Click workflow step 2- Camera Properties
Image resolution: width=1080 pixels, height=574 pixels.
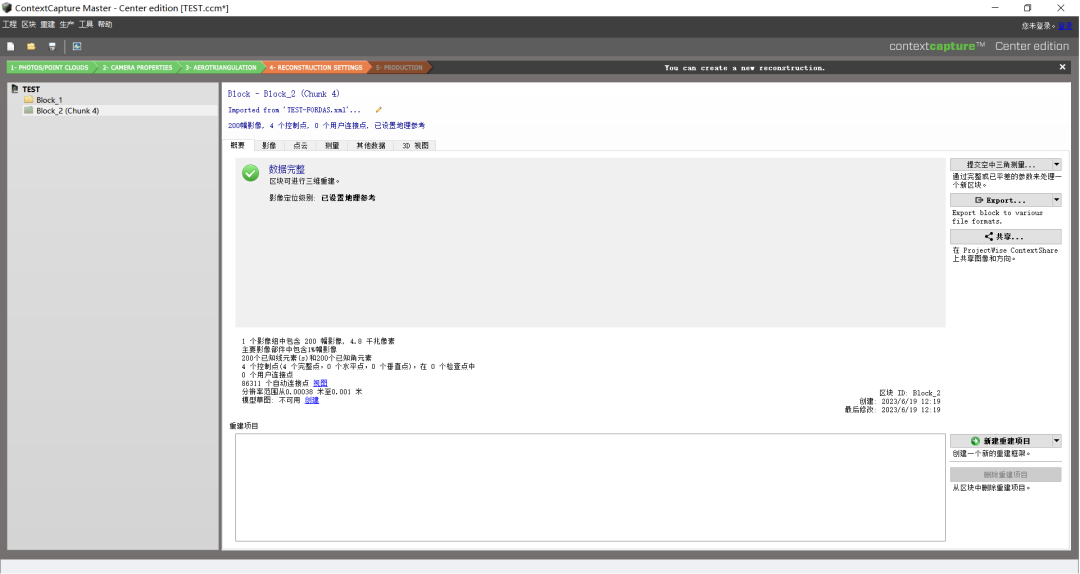tap(137, 68)
